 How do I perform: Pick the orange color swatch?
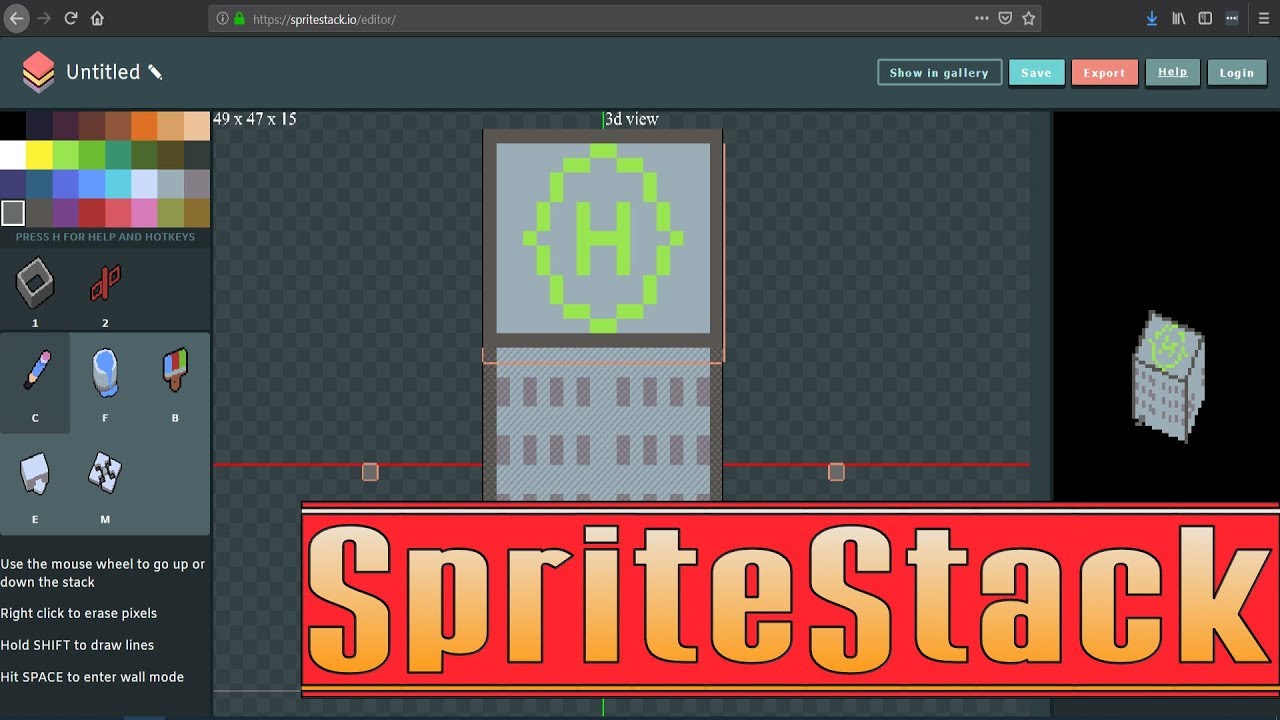coord(144,126)
